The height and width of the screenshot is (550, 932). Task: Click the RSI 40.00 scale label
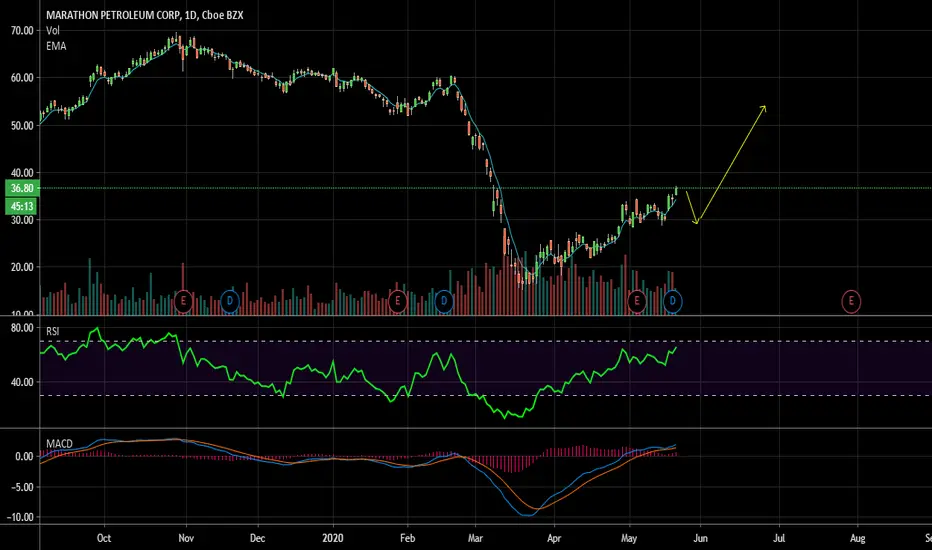point(22,382)
